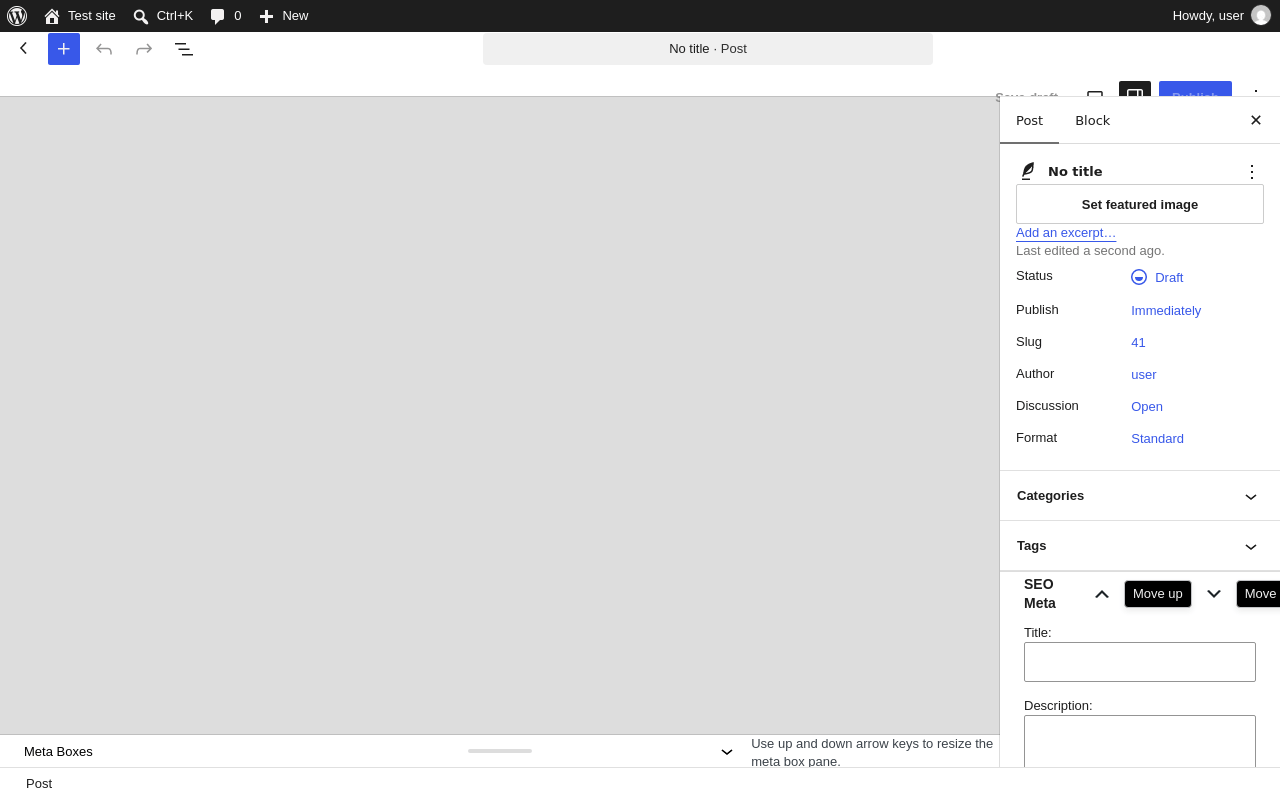Open the block inserter plus button
Image resolution: width=1280 pixels, height=800 pixels.
click(64, 49)
